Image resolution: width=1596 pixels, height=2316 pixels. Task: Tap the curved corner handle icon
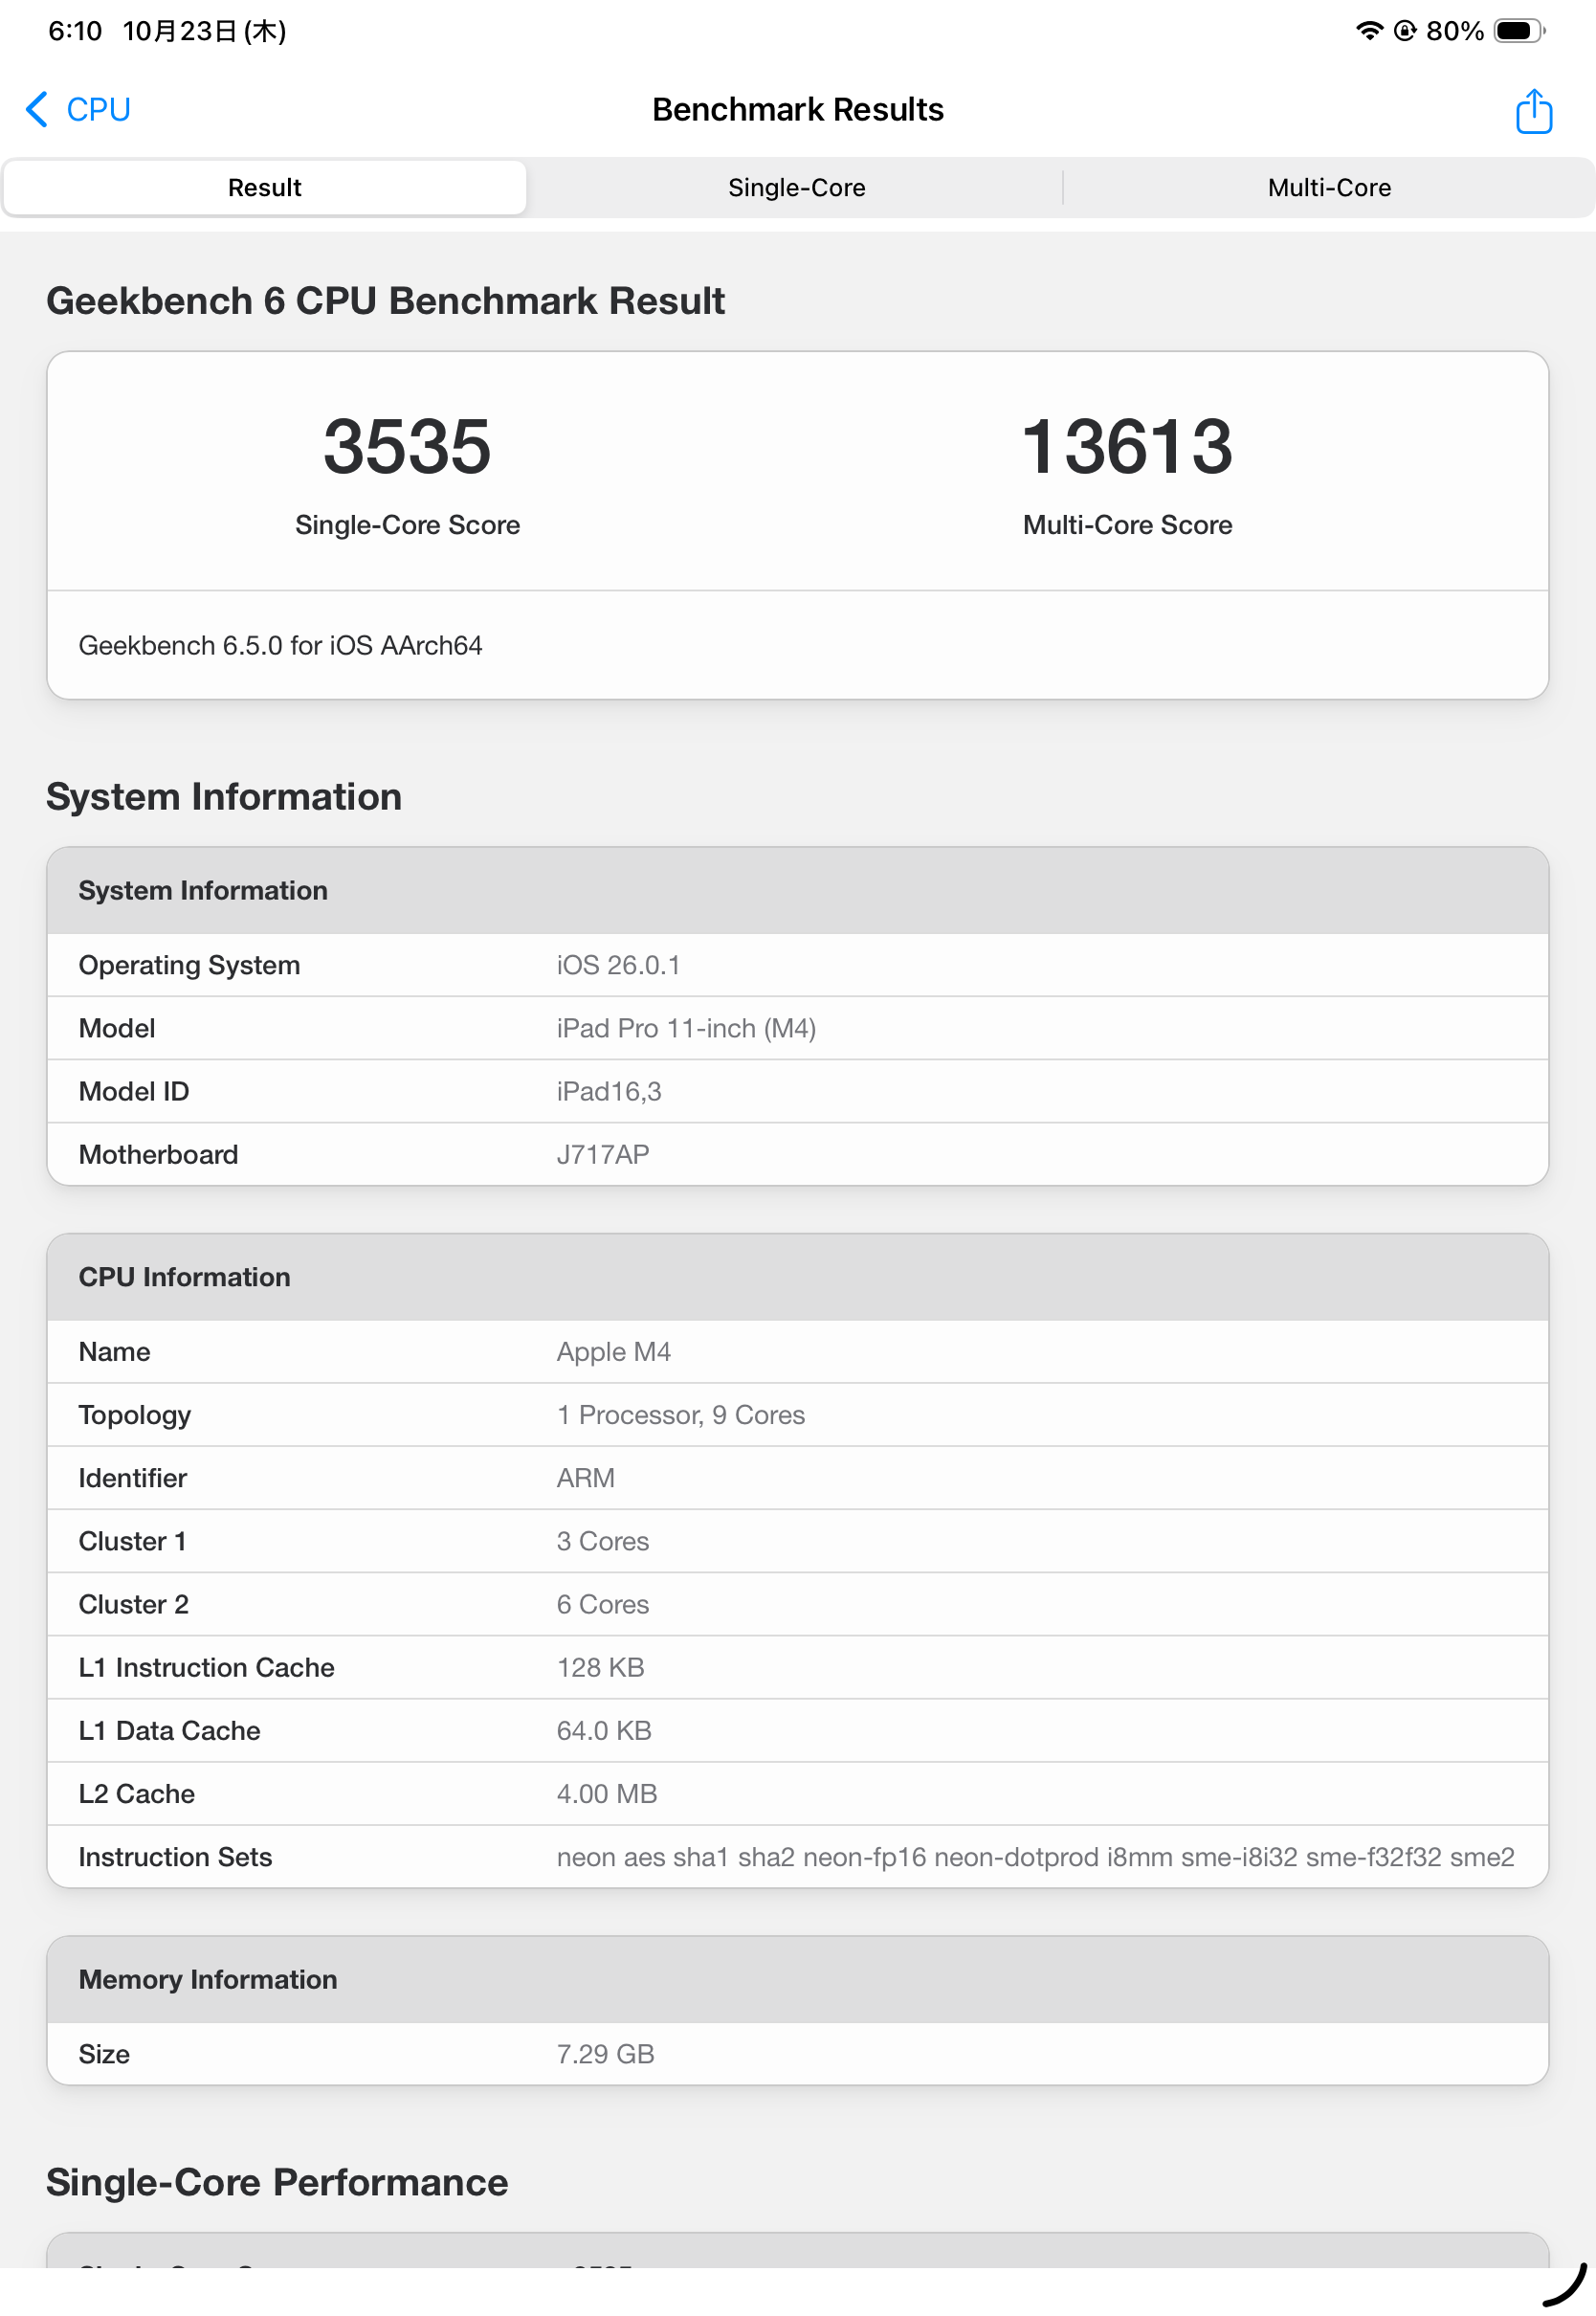point(1565,2284)
